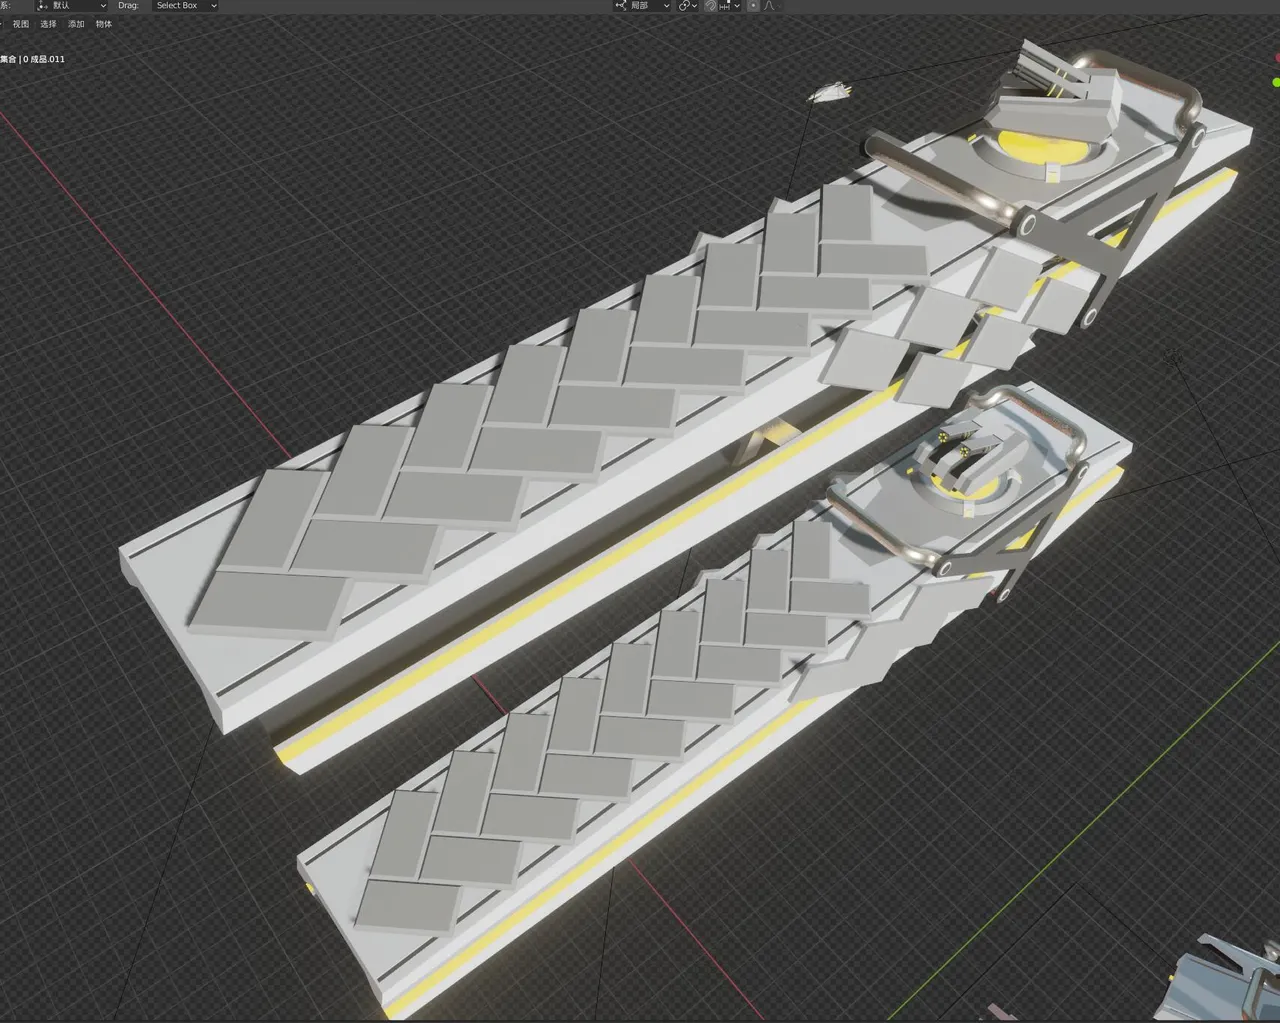Screen dimensions: 1280x1023
Task: Open the 选择 (Select) menu
Action: 48,24
